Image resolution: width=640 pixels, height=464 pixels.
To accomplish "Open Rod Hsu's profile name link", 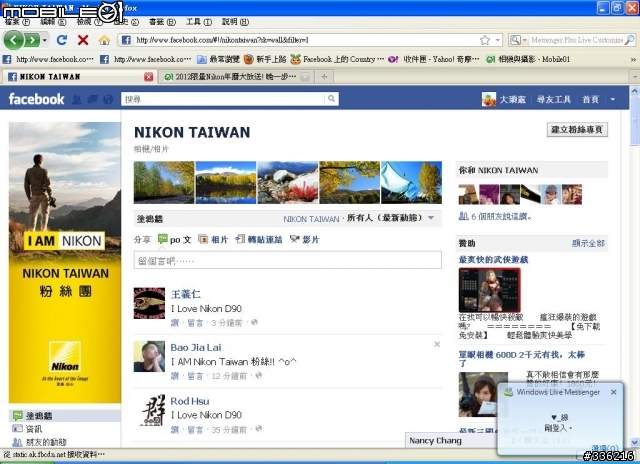I will pyautogui.click(x=190, y=401).
